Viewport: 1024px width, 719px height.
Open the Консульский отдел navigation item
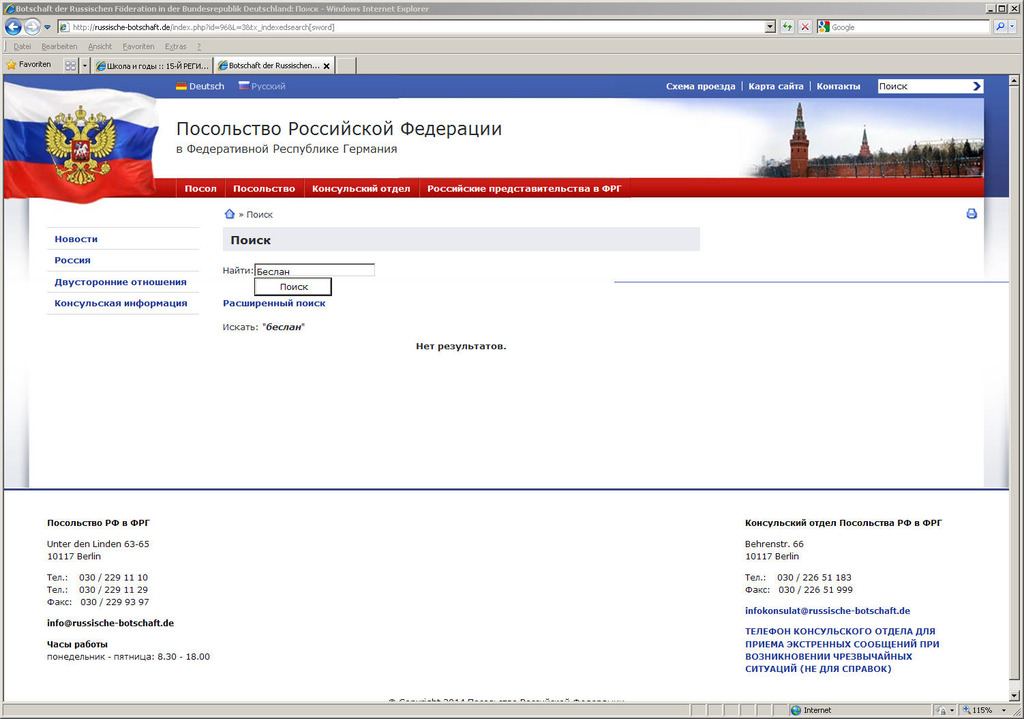tap(361, 188)
